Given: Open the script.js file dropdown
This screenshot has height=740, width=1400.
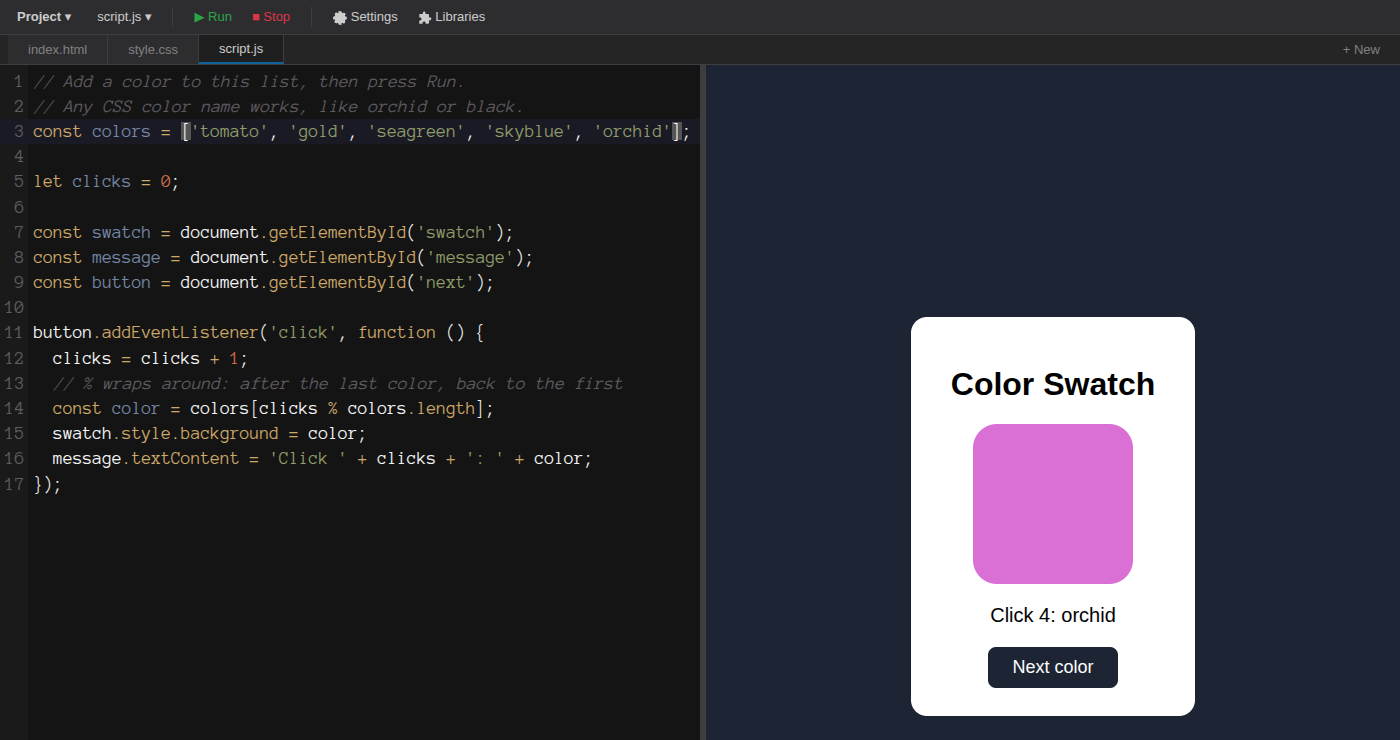Looking at the screenshot, I should (124, 17).
